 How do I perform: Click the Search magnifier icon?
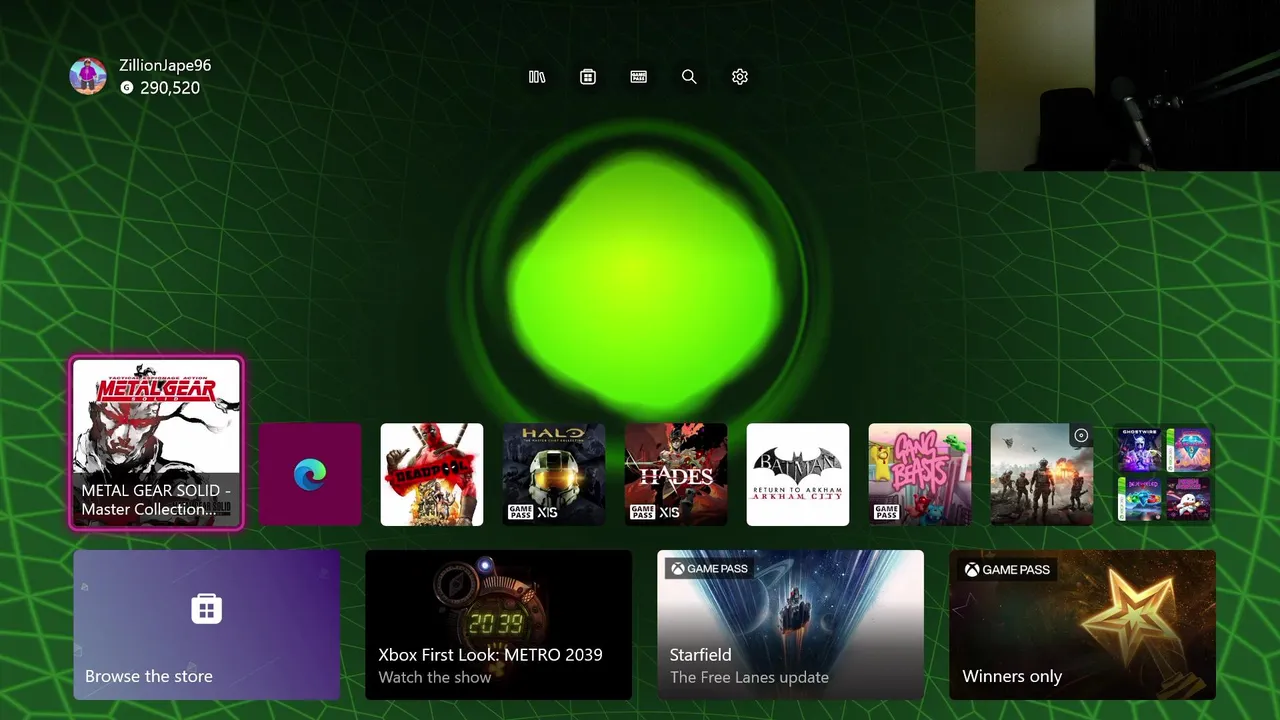[x=689, y=77]
